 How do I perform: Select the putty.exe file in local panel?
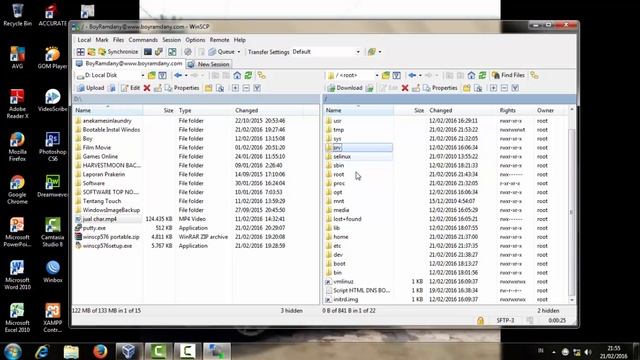(x=94, y=228)
